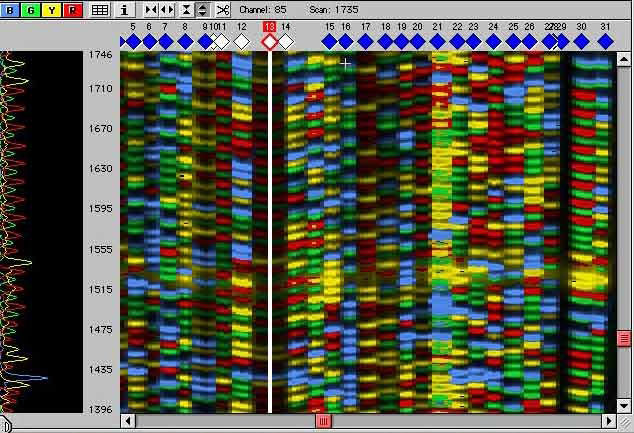Select lane 8 diamond marker
The image size is (634, 433).
pyautogui.click(x=186, y=42)
